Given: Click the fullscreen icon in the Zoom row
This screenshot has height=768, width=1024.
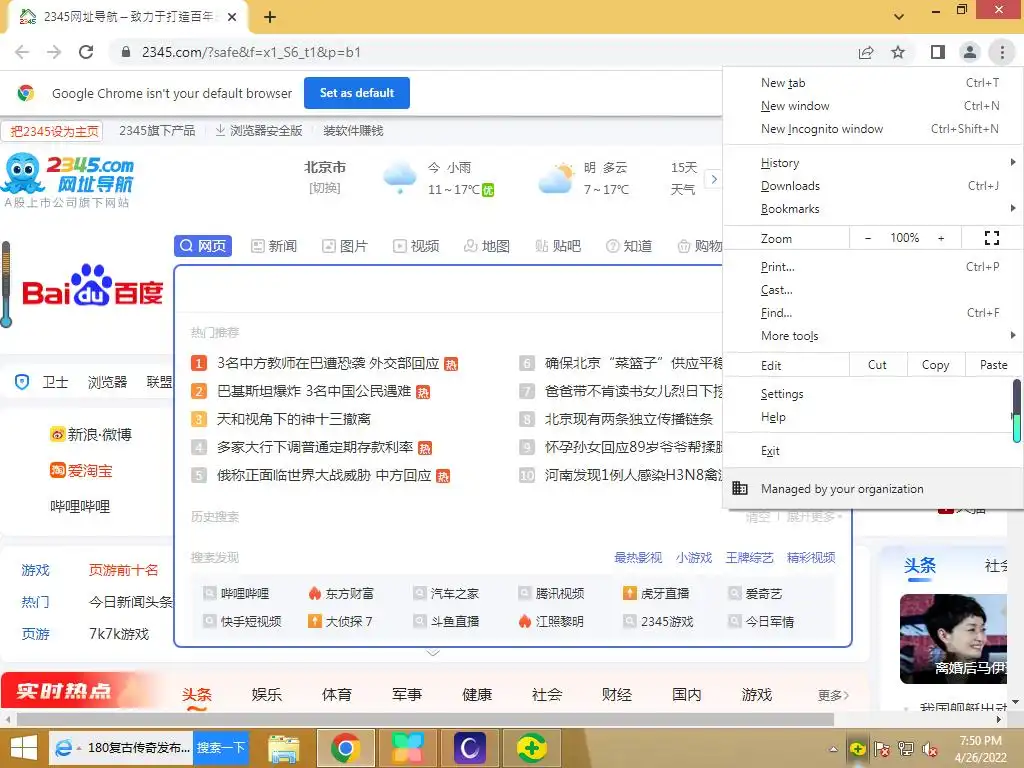Looking at the screenshot, I should [991, 238].
